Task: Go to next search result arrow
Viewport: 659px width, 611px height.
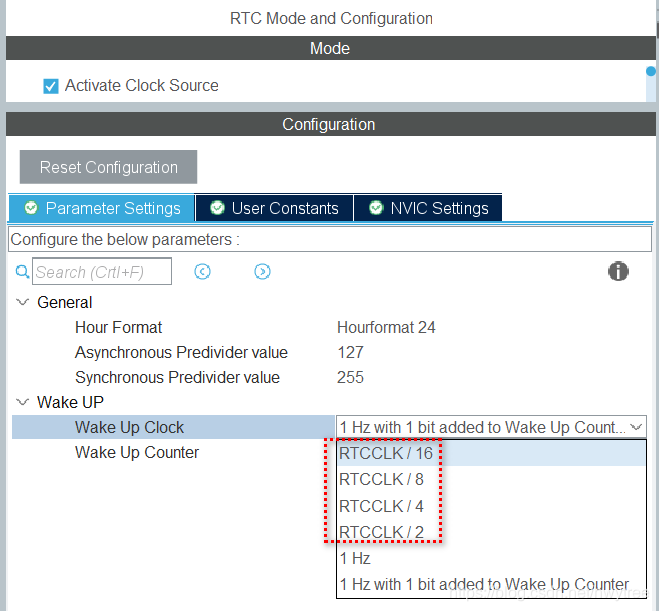Action: click(x=262, y=271)
